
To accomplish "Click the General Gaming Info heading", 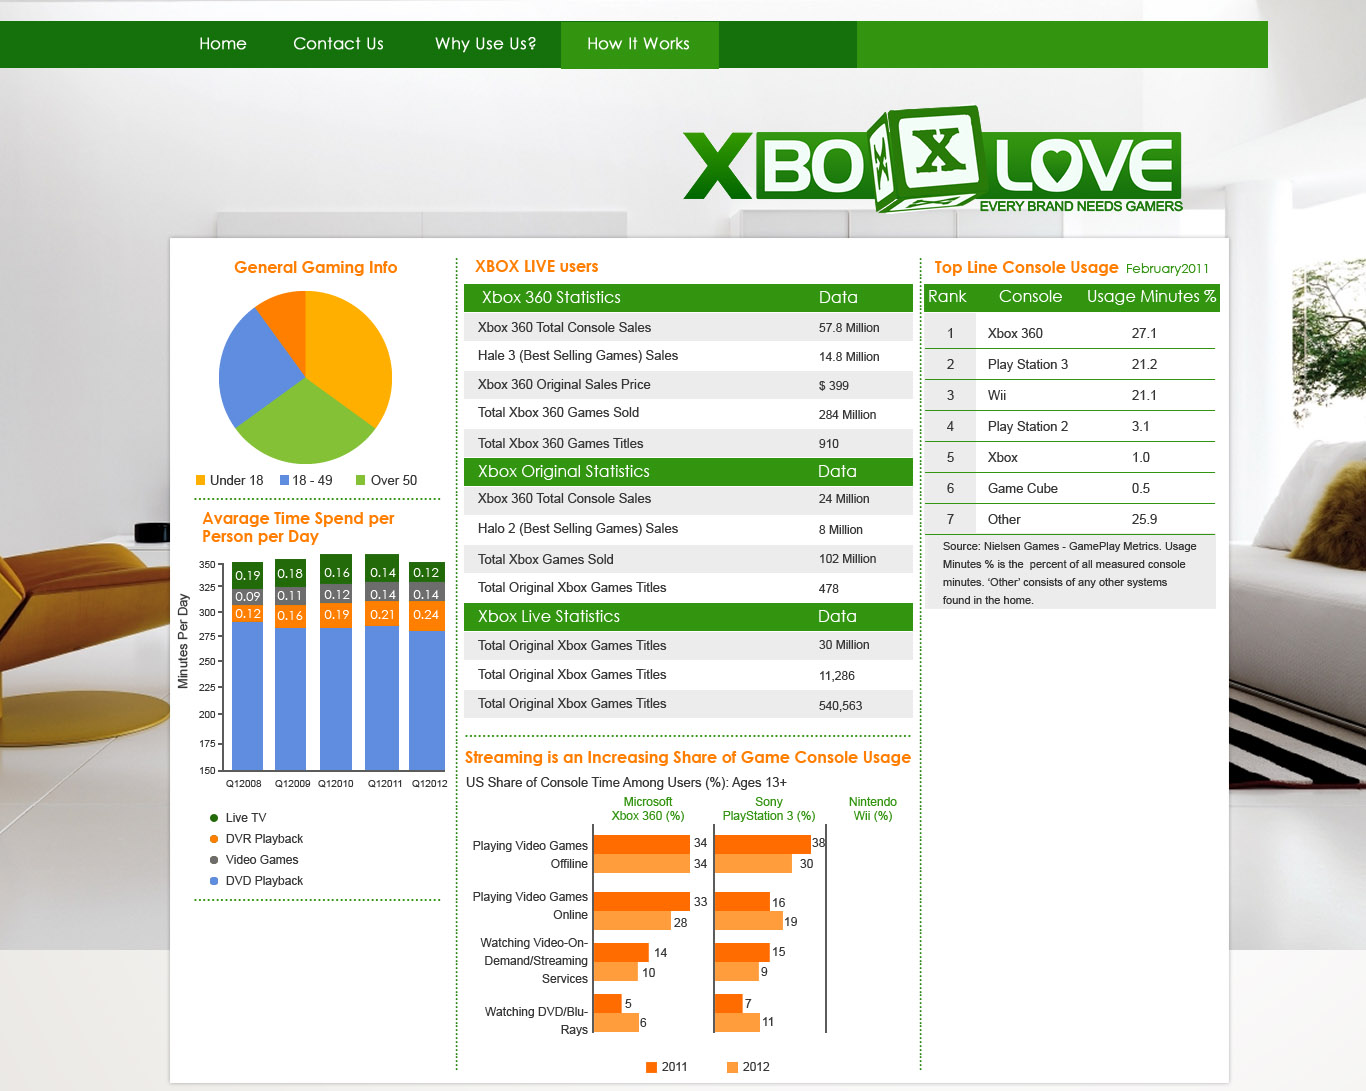I will (316, 267).
